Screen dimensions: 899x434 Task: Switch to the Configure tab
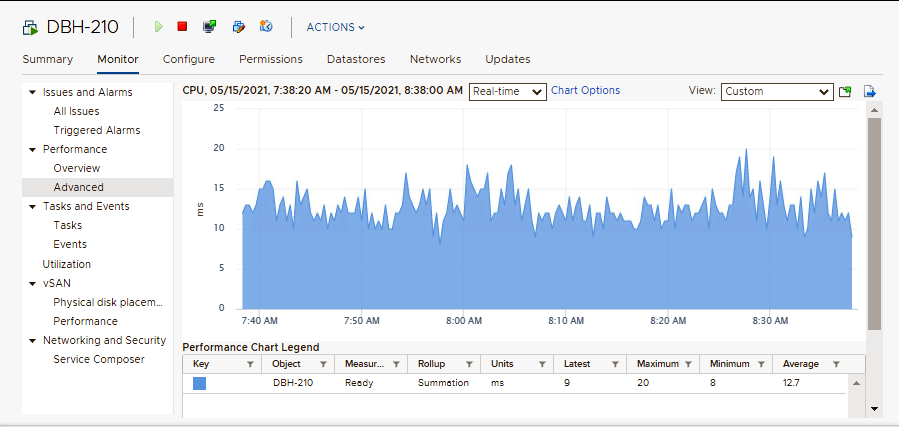(188, 59)
